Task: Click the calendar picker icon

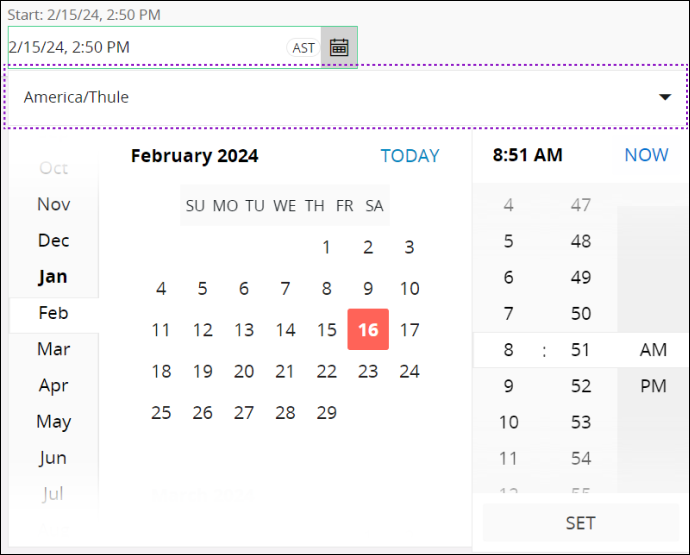Action: coord(339,47)
